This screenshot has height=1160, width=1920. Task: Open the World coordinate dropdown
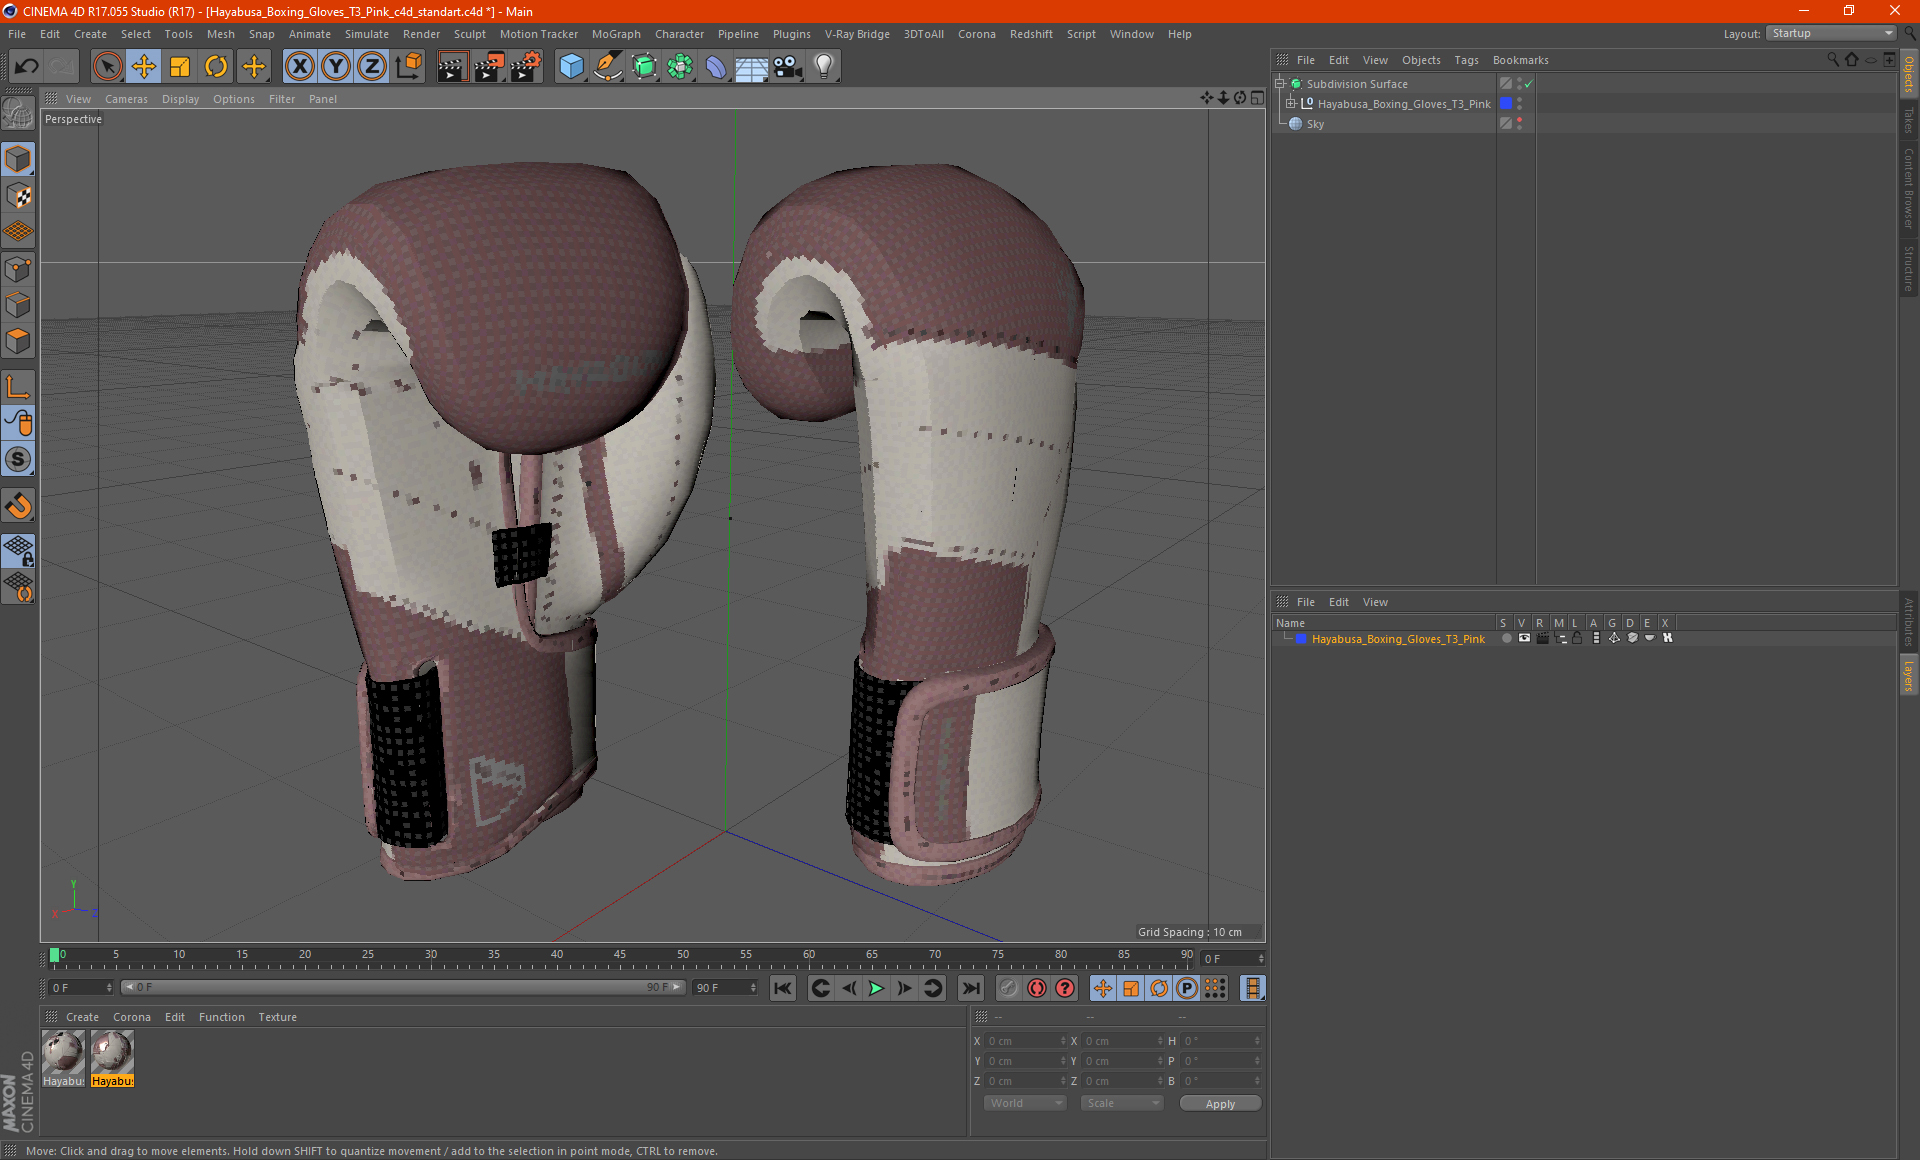1025,1103
